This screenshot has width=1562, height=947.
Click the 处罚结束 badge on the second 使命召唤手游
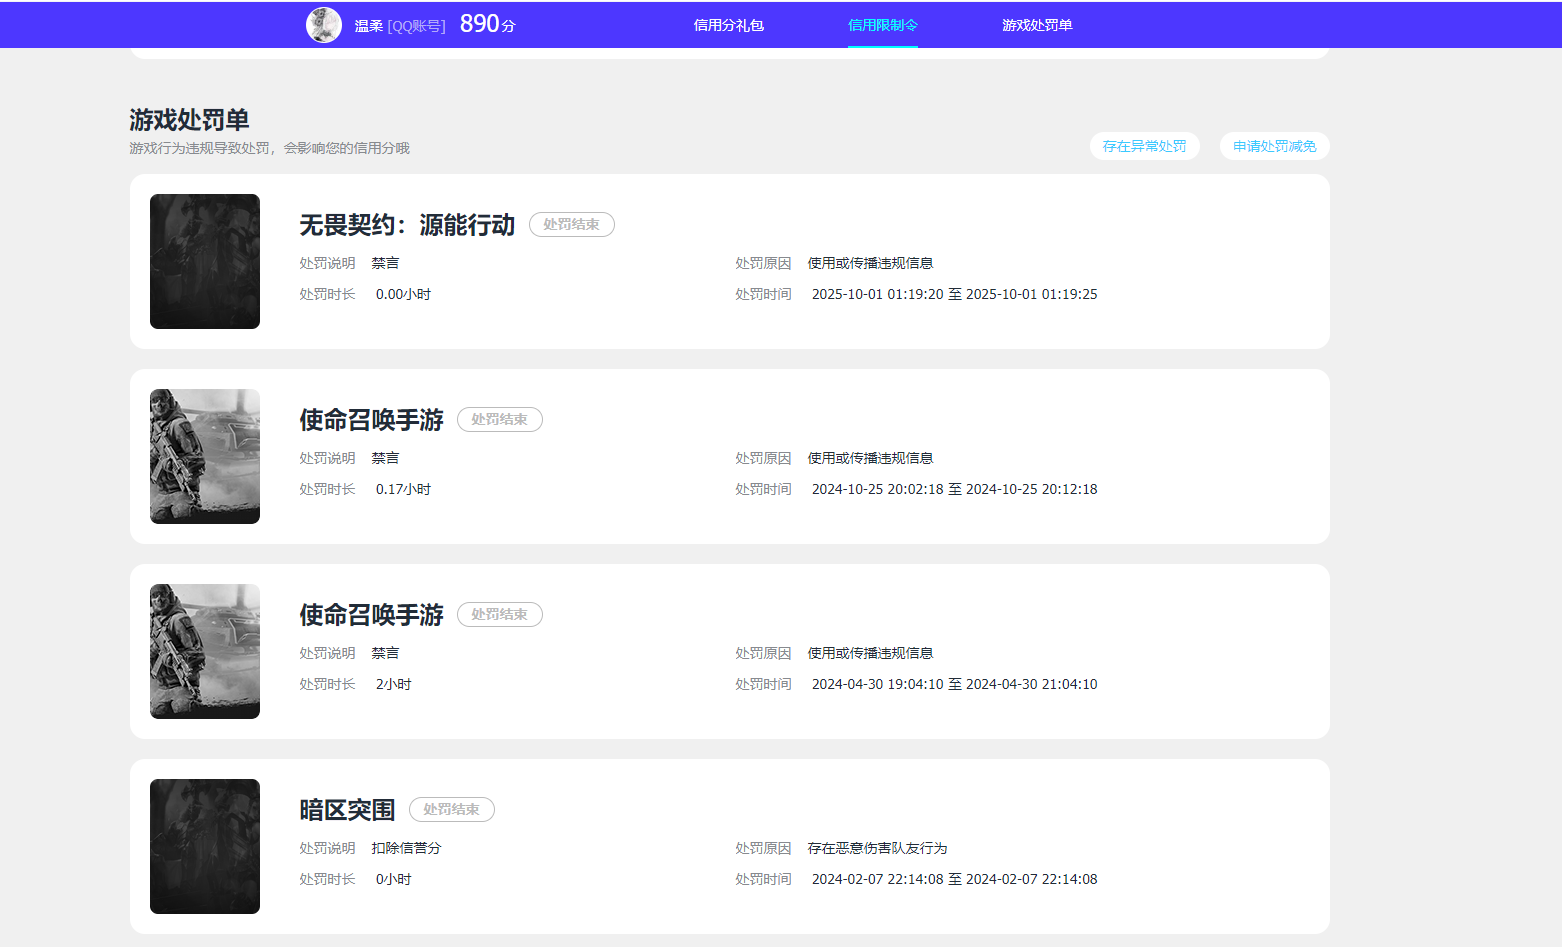point(500,614)
